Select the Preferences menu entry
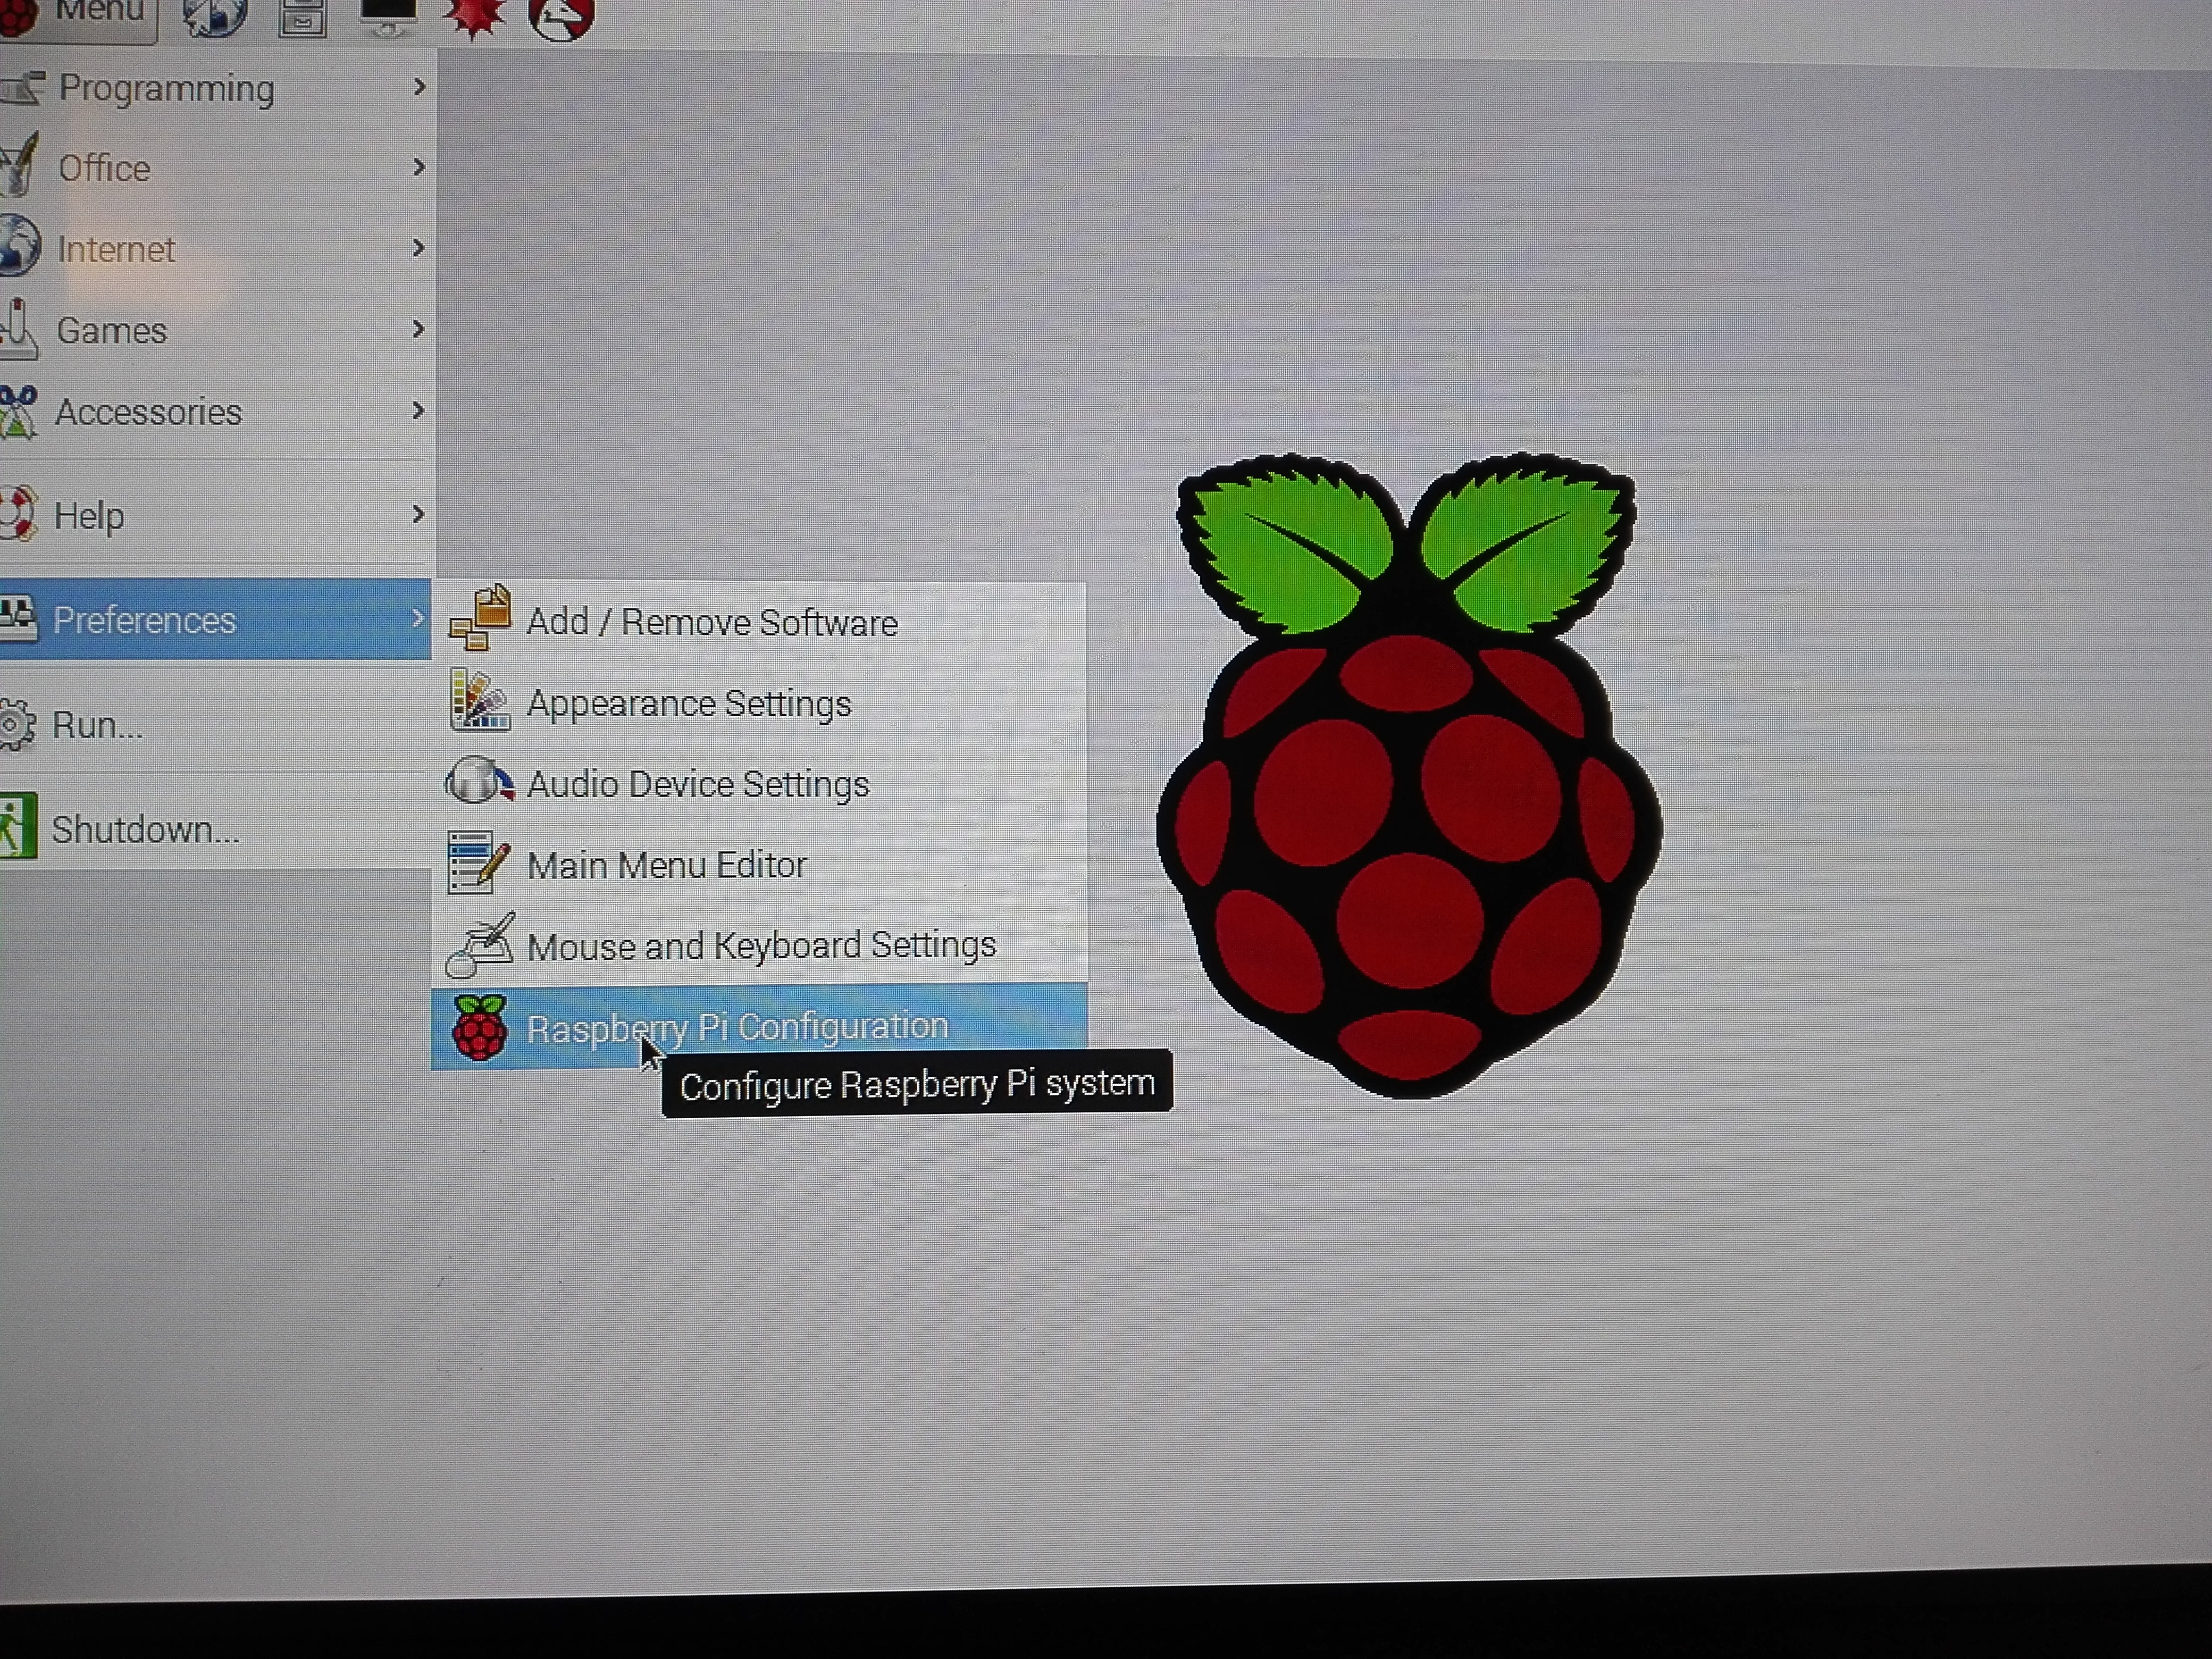Viewport: 2212px width, 1659px height. pos(215,619)
